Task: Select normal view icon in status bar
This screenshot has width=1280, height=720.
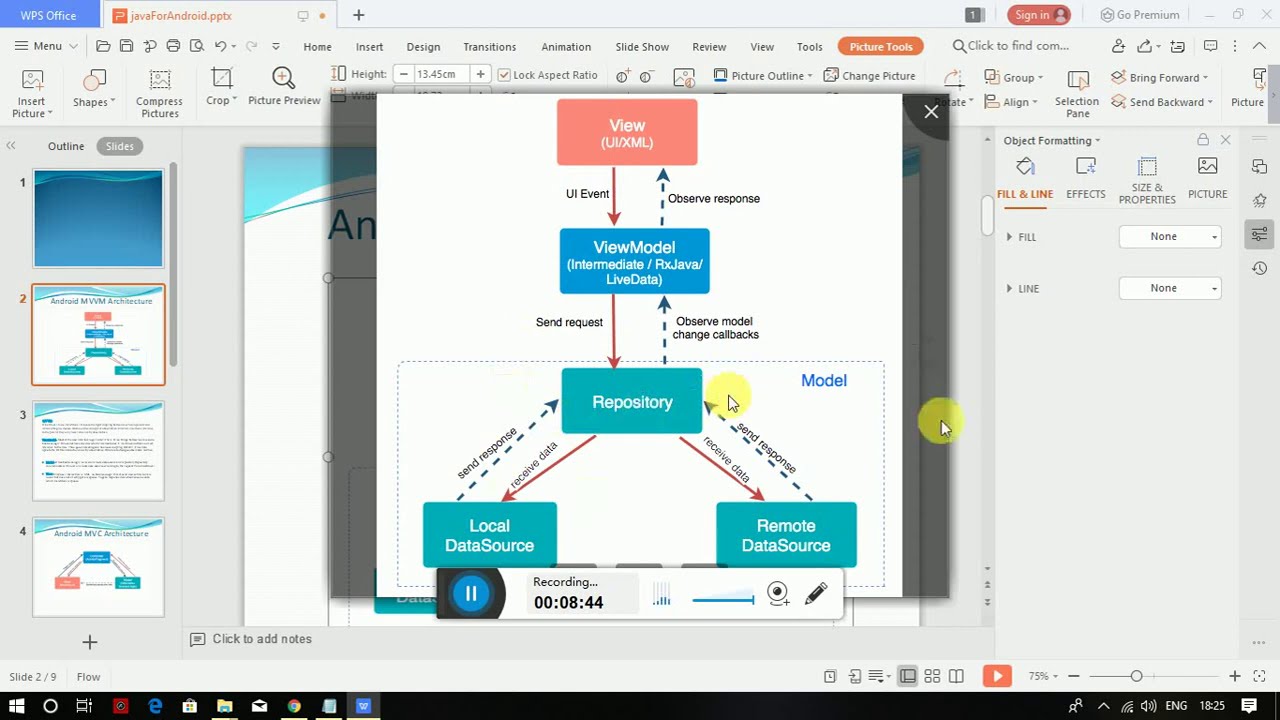Action: 908,677
